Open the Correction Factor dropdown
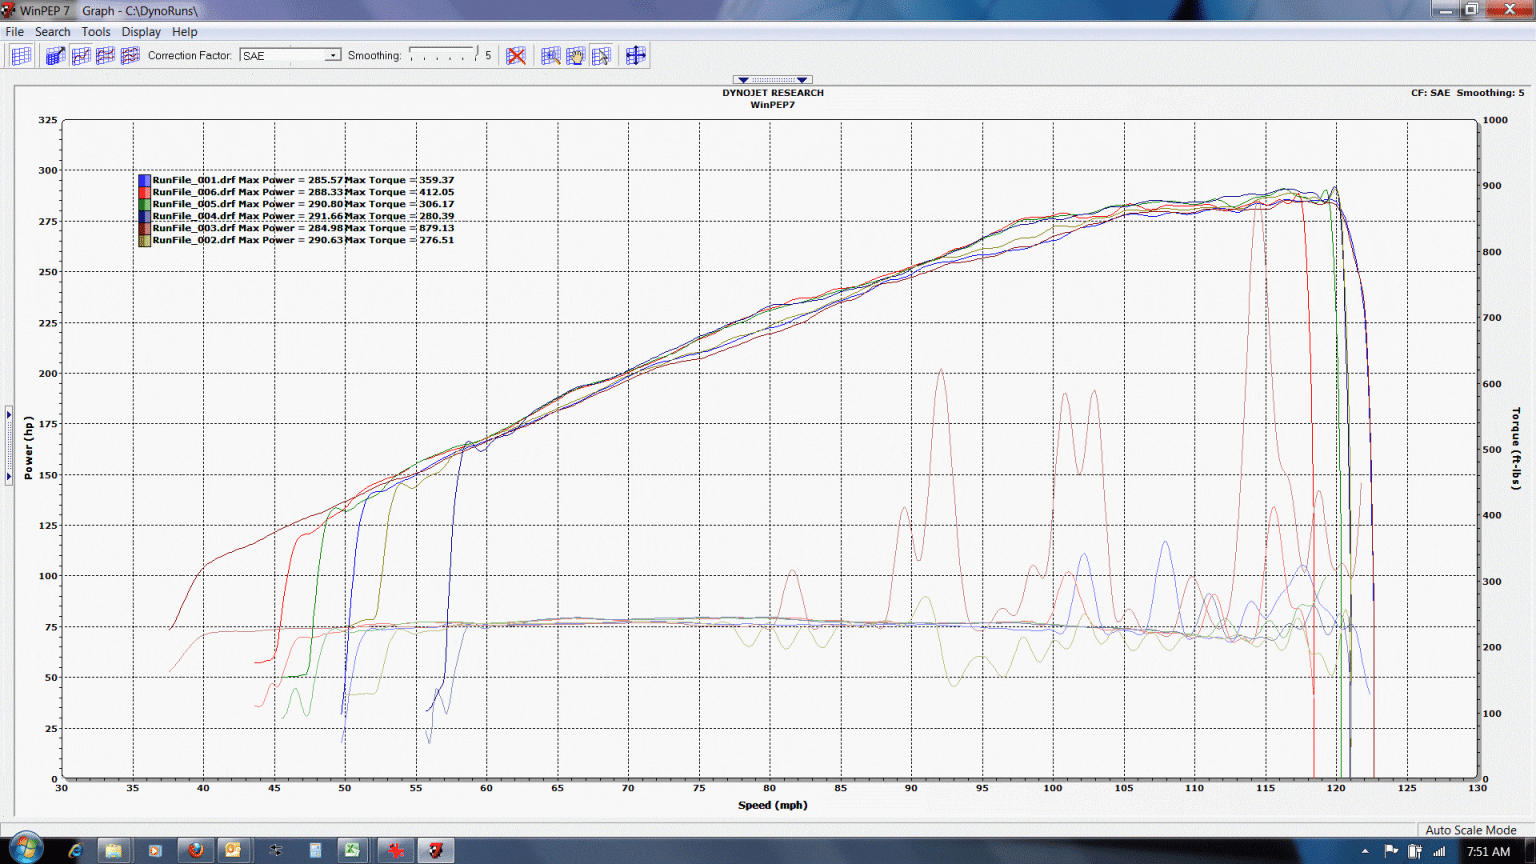The height and width of the screenshot is (864, 1536). 290,55
